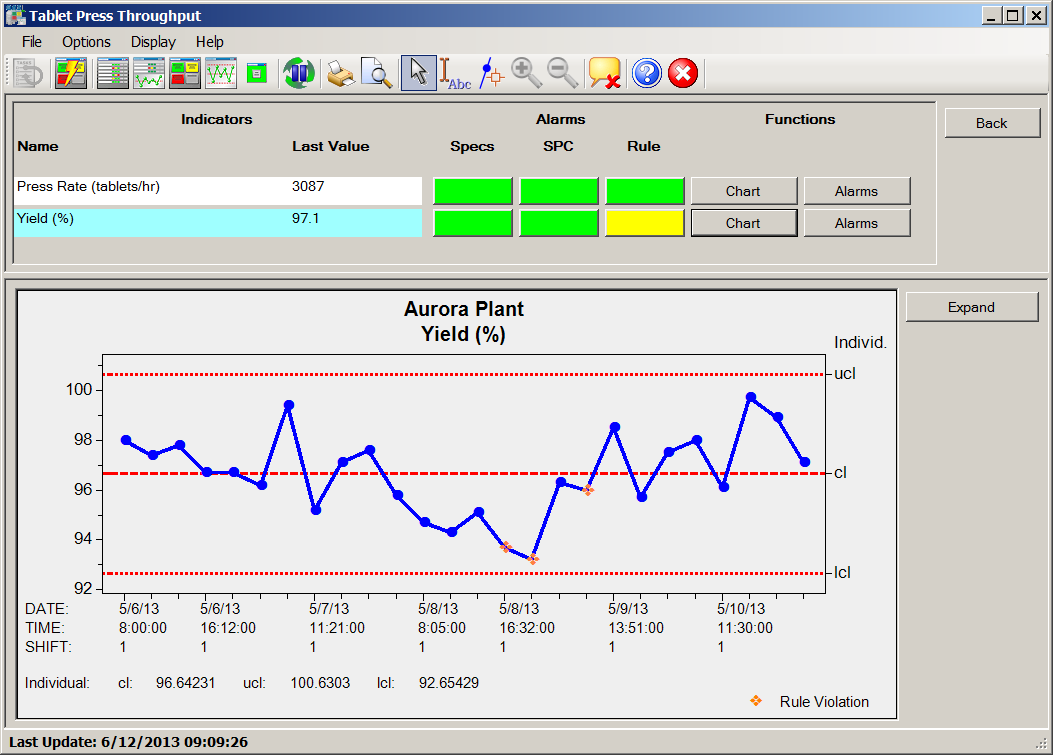Open alarms view via the lightning-bolt icon
The image size is (1053, 755).
click(71, 72)
